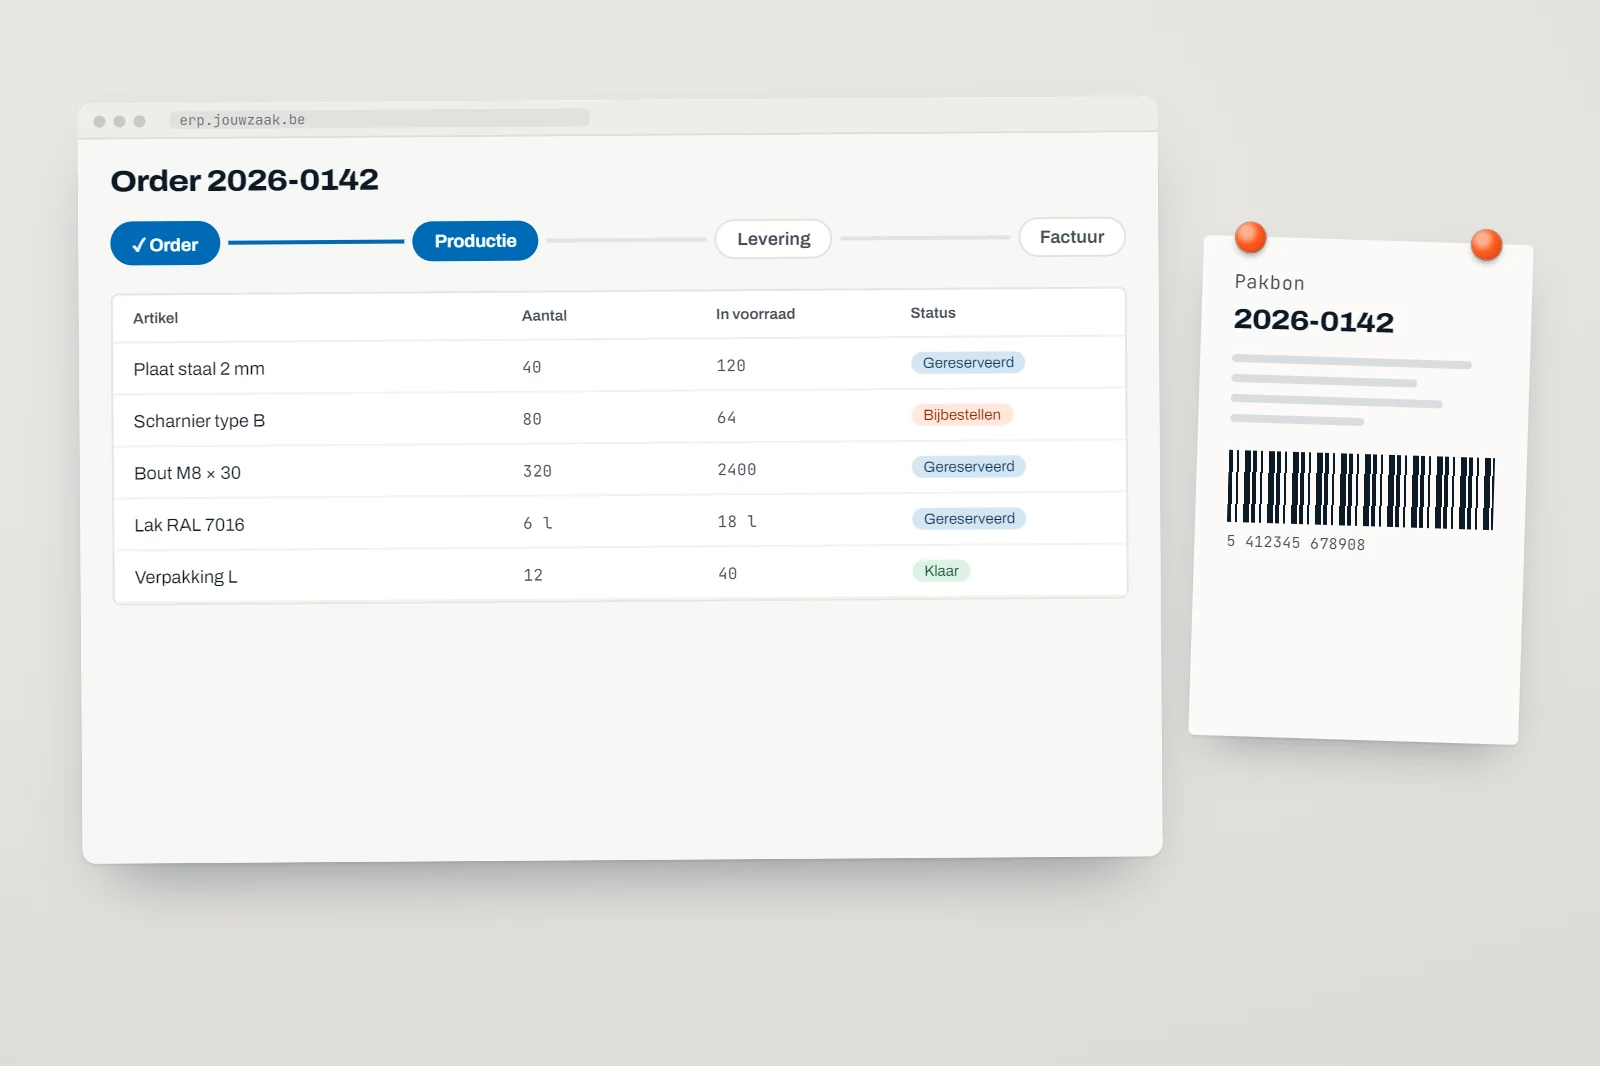Click the barcode on the Pakbon note
This screenshot has height=1066, width=1600.
click(x=1361, y=489)
